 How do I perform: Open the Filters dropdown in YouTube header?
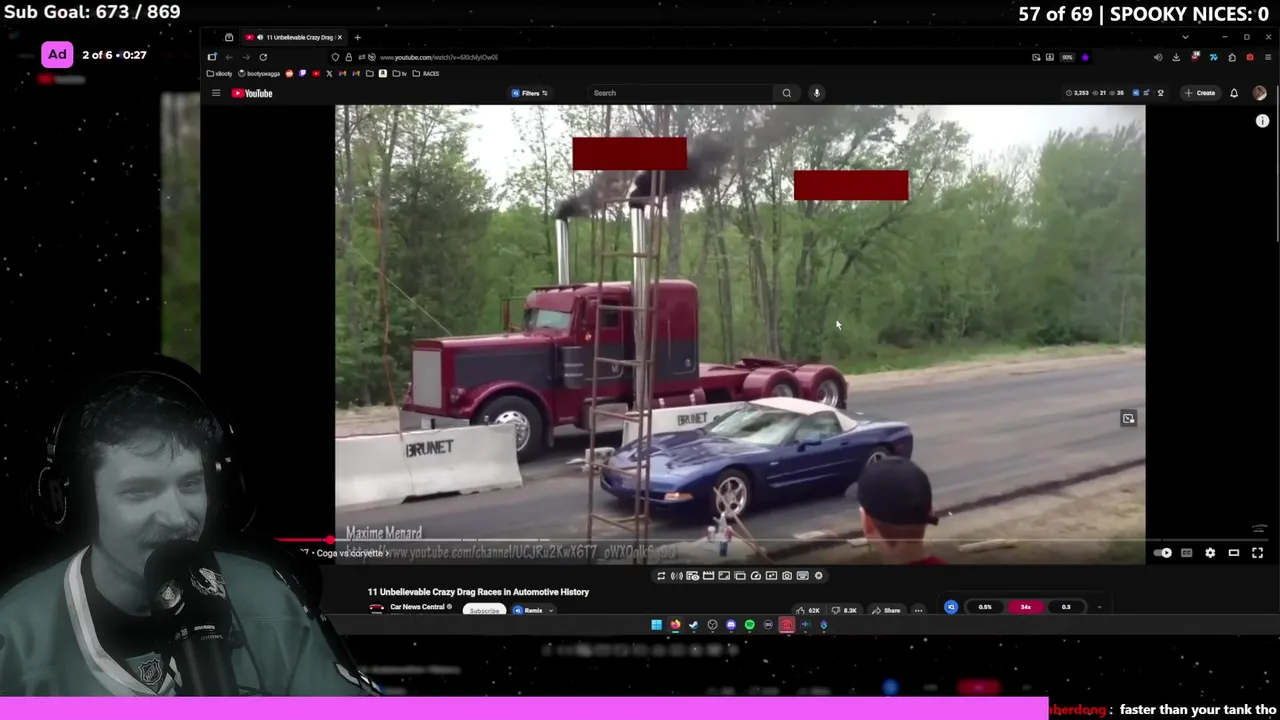coord(530,93)
